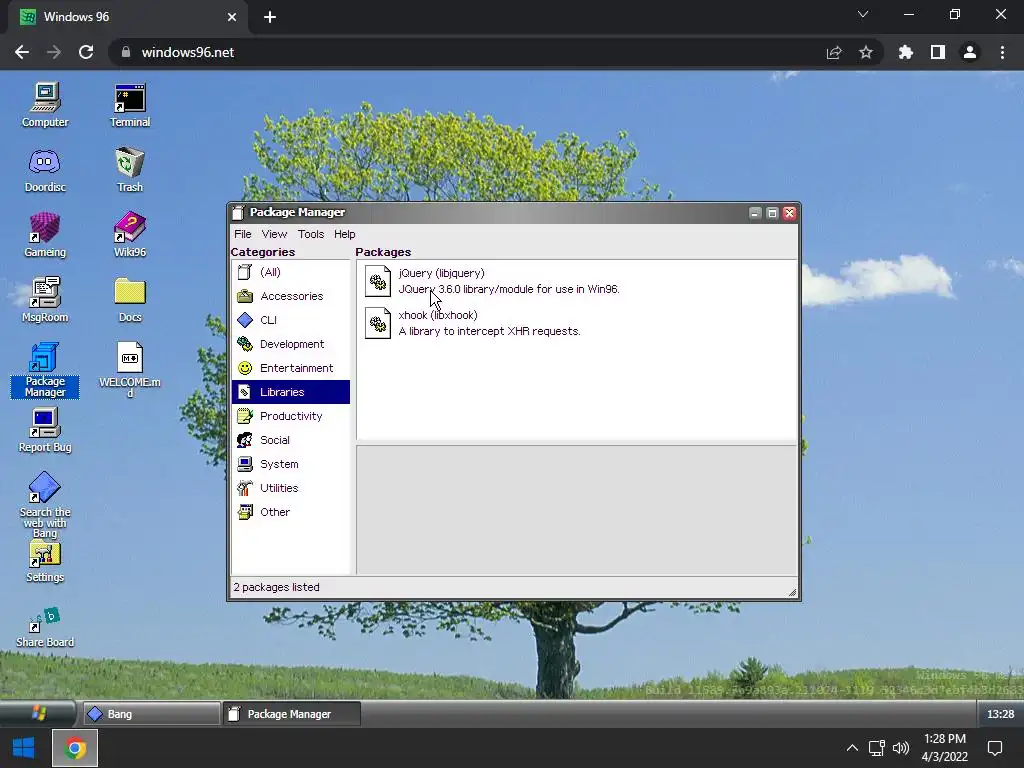The image size is (1024, 768).
Task: Bookmark this page with the star icon
Action: click(x=866, y=52)
